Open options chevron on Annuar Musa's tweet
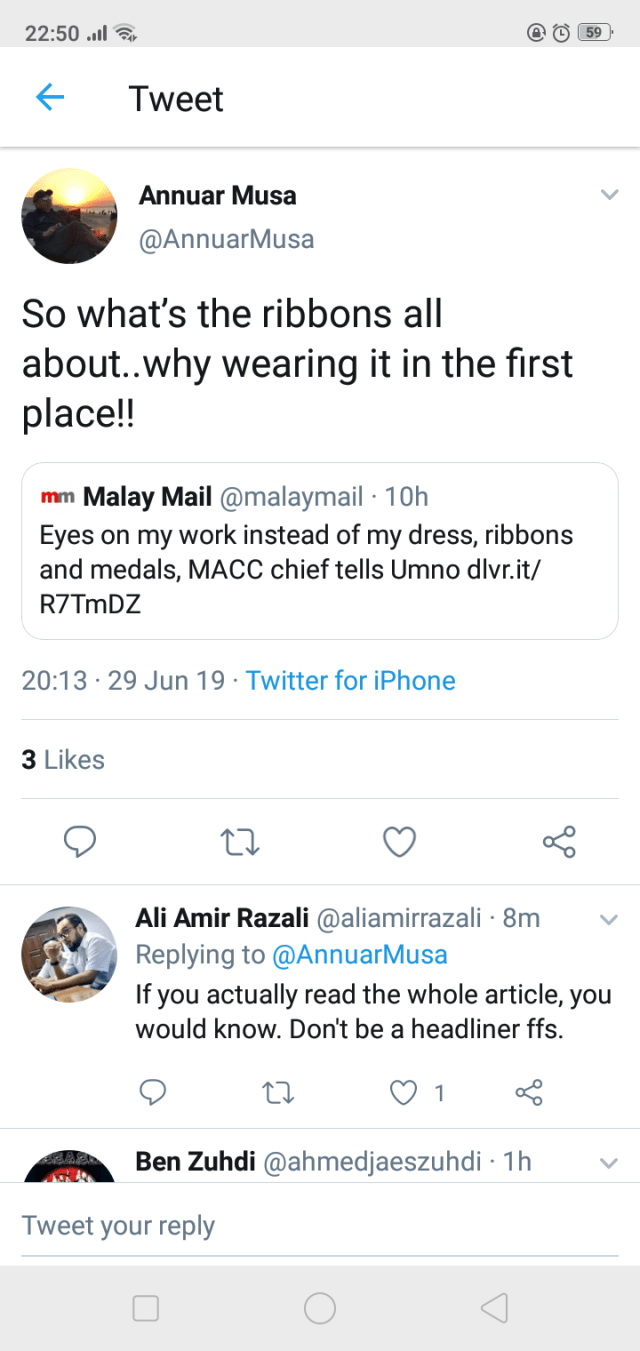Image resolution: width=640 pixels, height=1351 pixels. (x=609, y=195)
